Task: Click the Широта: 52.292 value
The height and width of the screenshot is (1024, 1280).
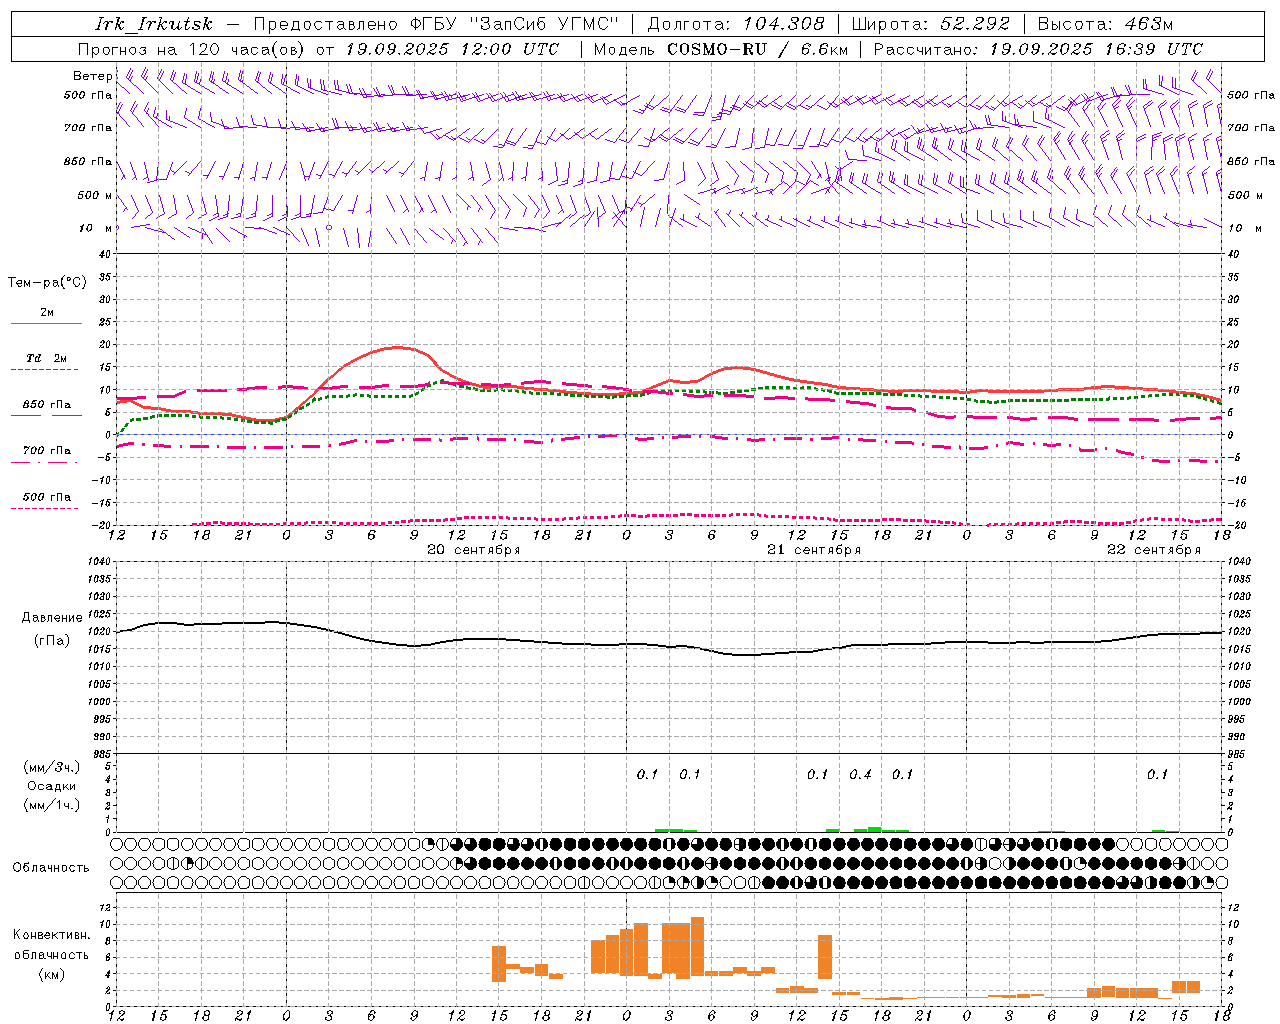Action: (931, 24)
